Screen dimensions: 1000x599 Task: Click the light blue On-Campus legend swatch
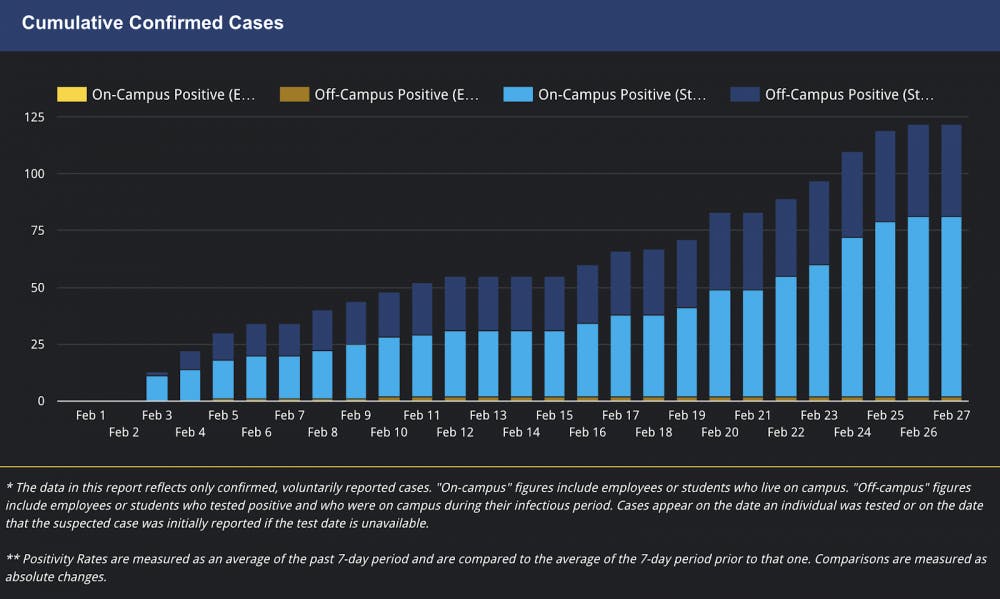(518, 95)
